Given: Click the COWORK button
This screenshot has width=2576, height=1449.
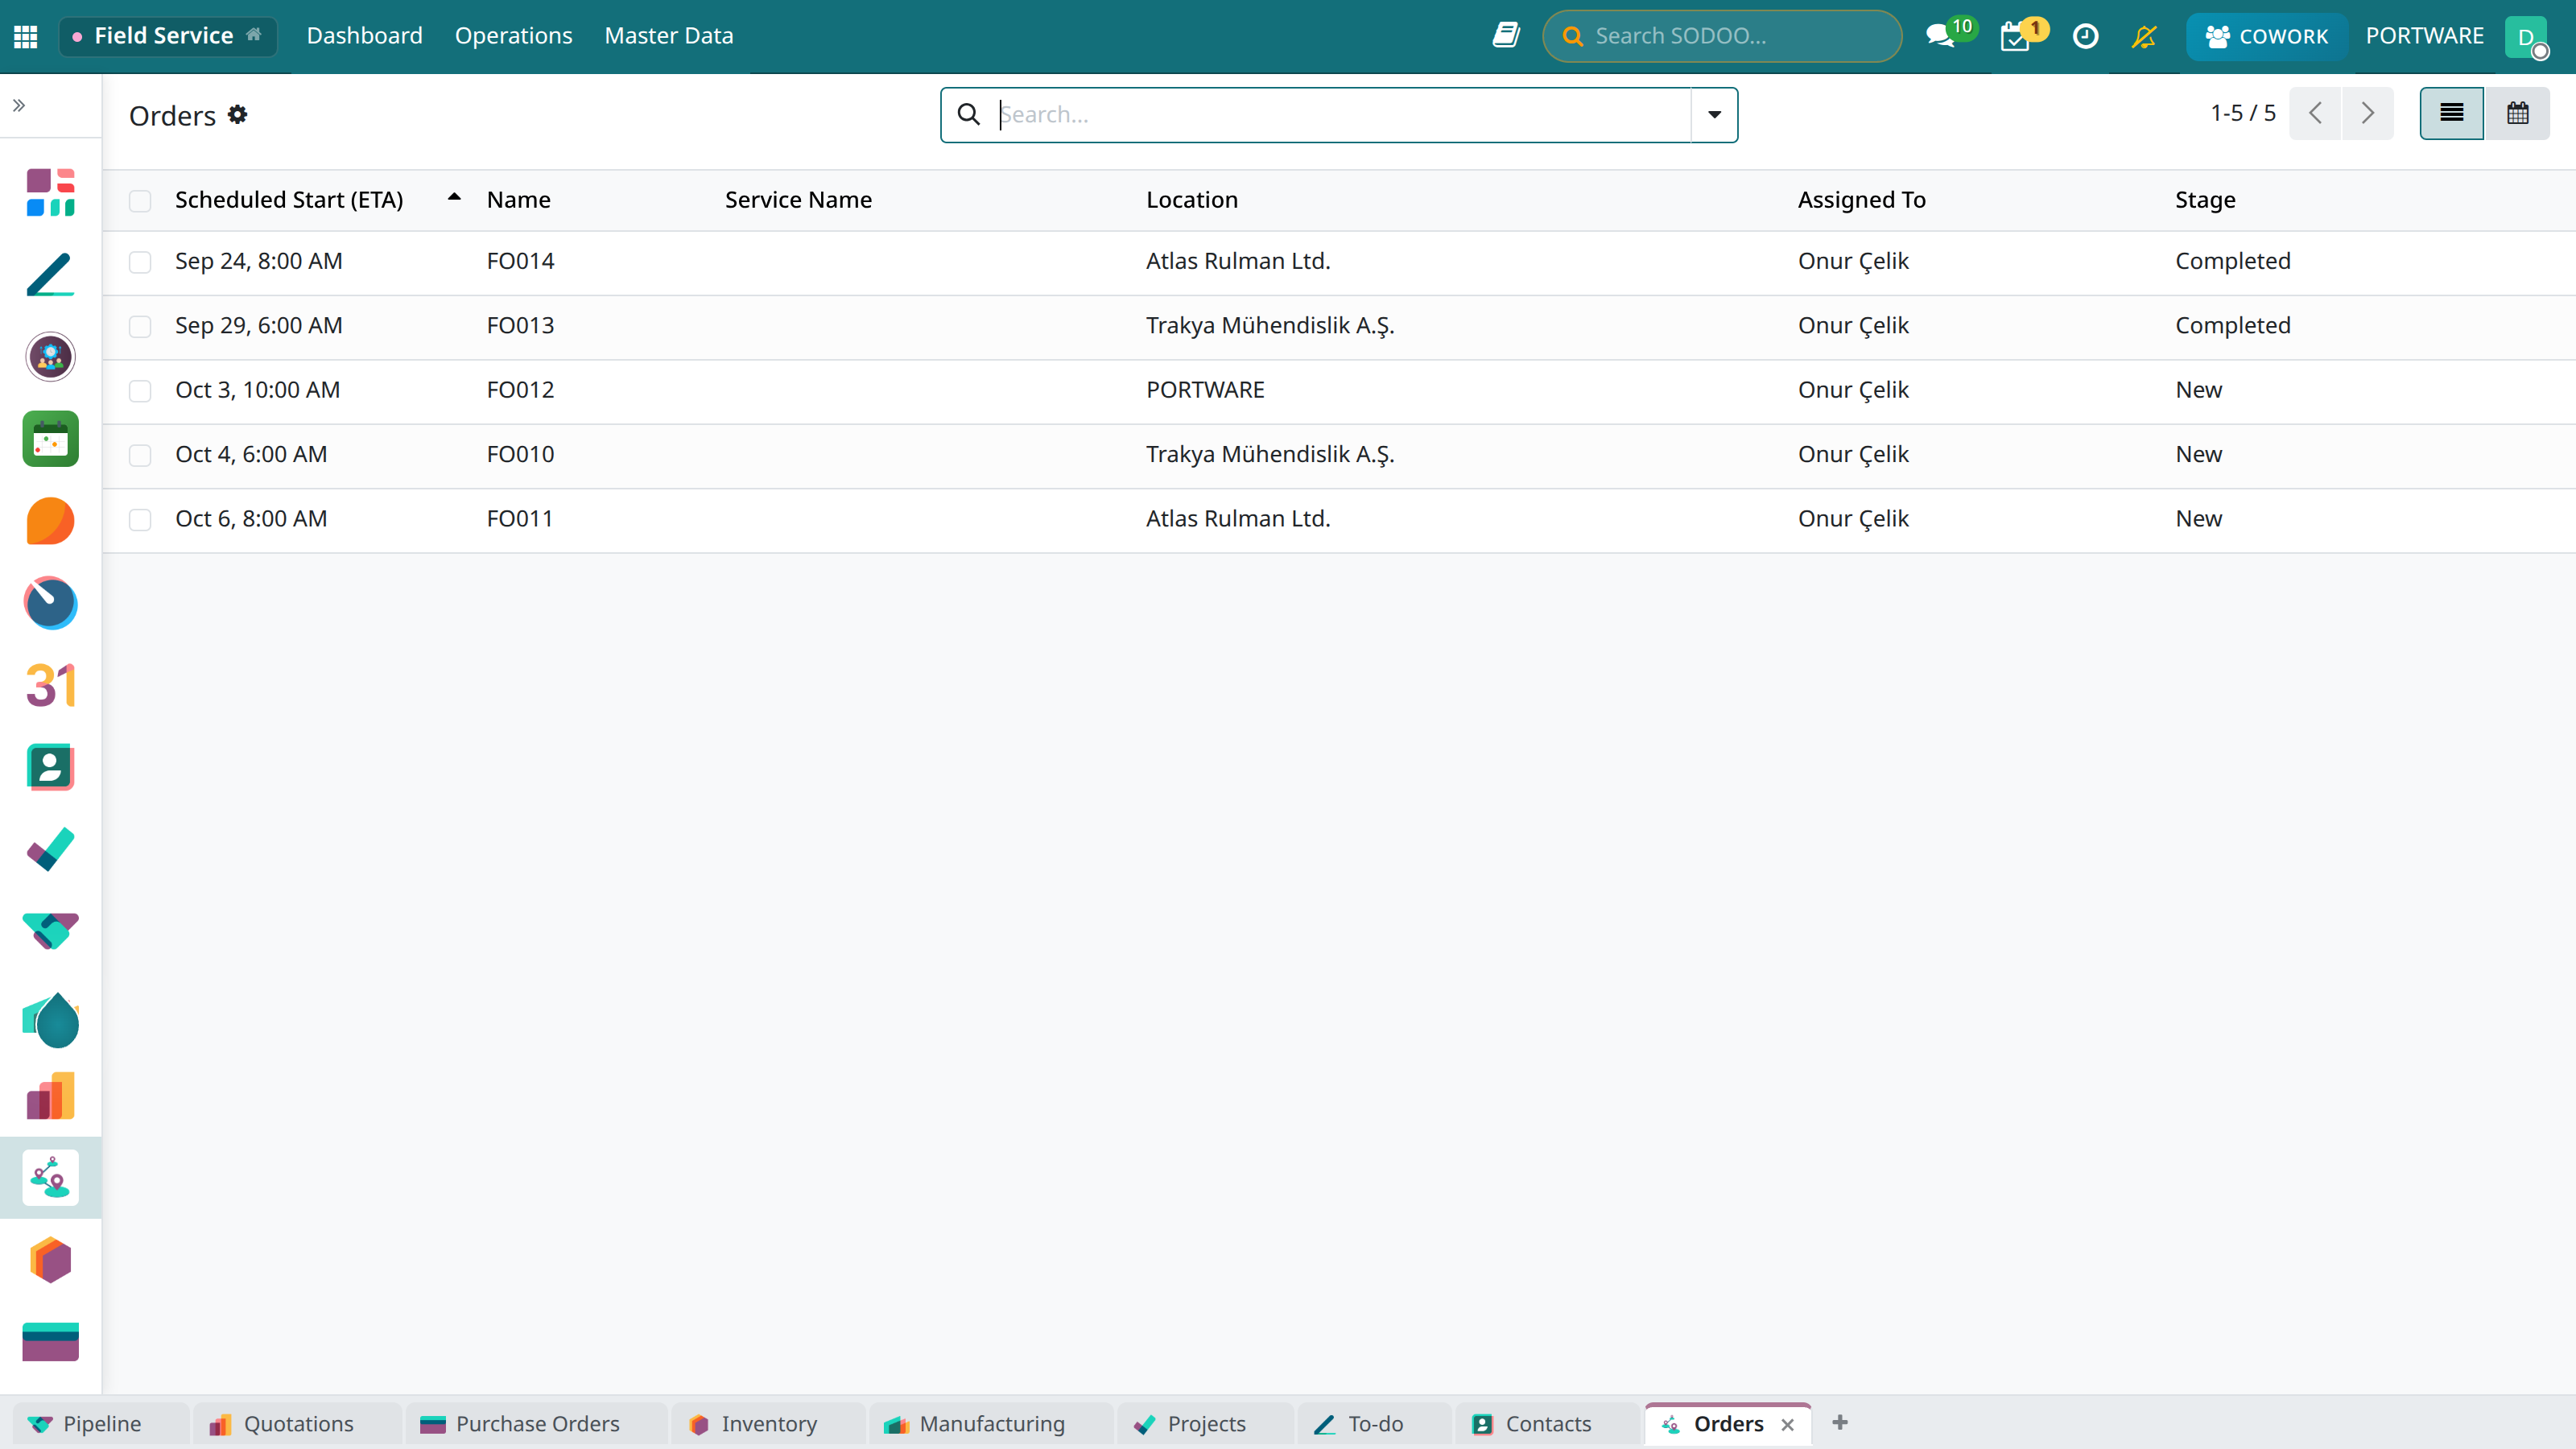Looking at the screenshot, I should click(x=2266, y=36).
